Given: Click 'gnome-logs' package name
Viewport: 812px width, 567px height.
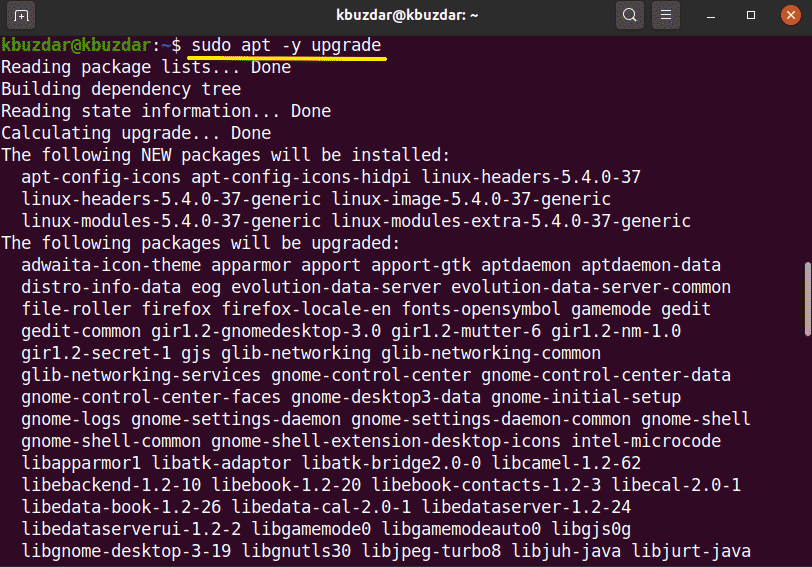Looking at the screenshot, I should coord(71,420).
